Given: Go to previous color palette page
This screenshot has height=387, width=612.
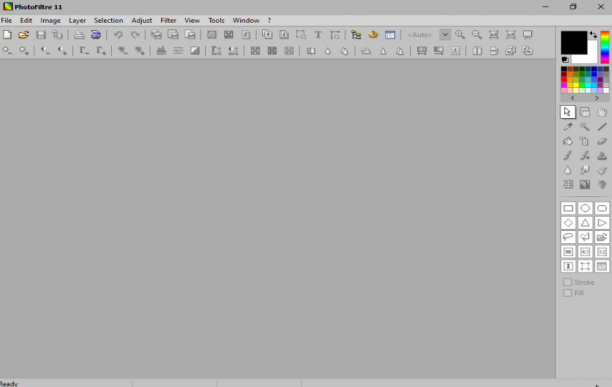Looking at the screenshot, I should coord(573,98).
